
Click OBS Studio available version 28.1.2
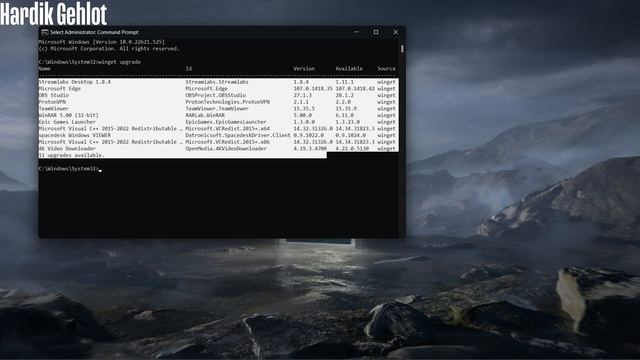(345, 95)
